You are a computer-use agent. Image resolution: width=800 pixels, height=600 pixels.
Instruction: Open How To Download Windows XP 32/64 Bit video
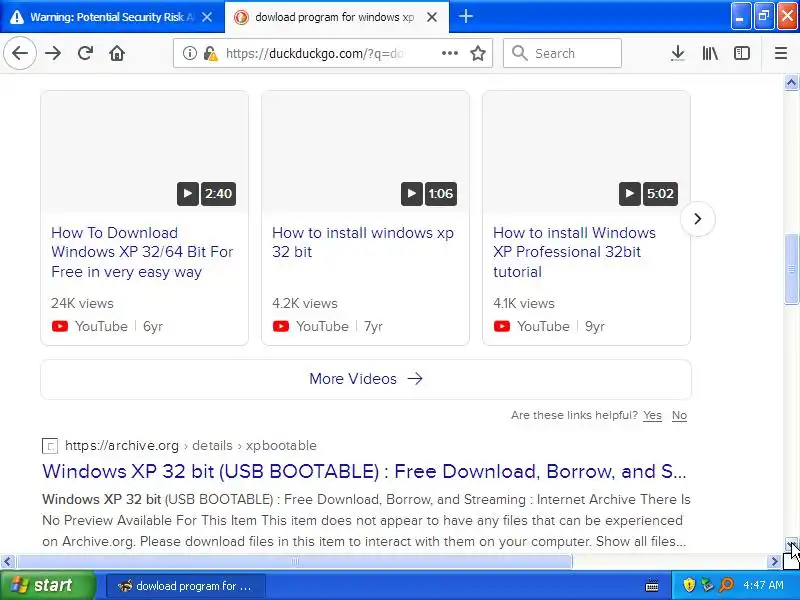click(x=142, y=252)
